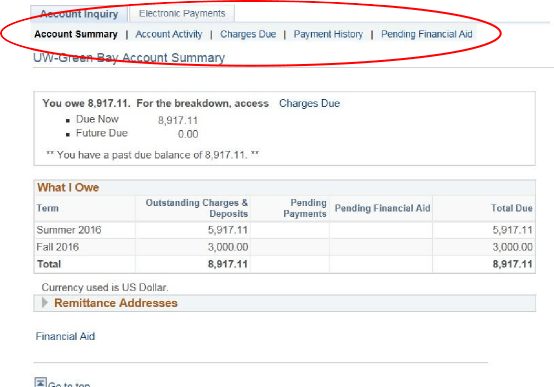Switch to the Electronic Payments tab
This screenshot has height=387, width=554.
(182, 13)
